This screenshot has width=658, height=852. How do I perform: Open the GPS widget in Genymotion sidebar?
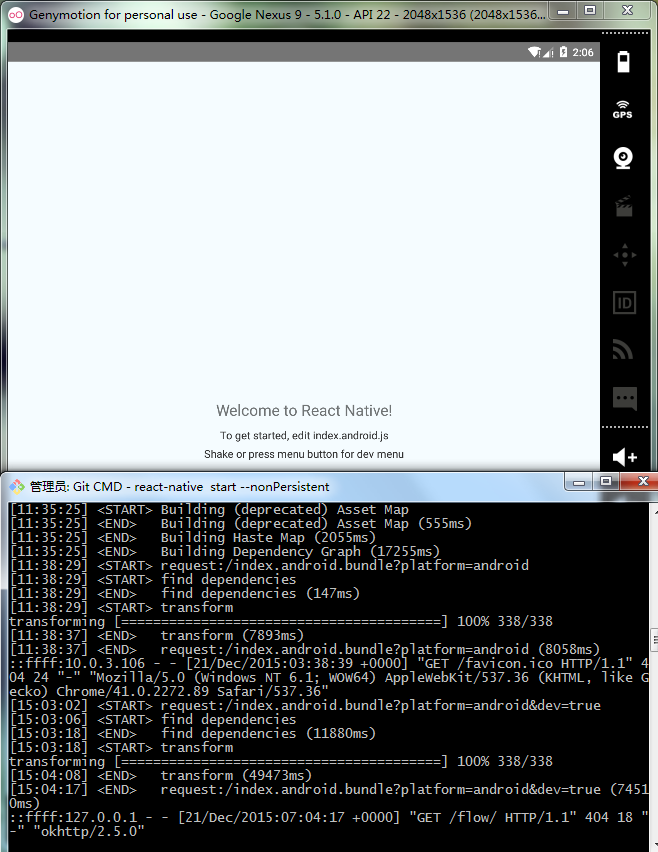click(x=623, y=109)
